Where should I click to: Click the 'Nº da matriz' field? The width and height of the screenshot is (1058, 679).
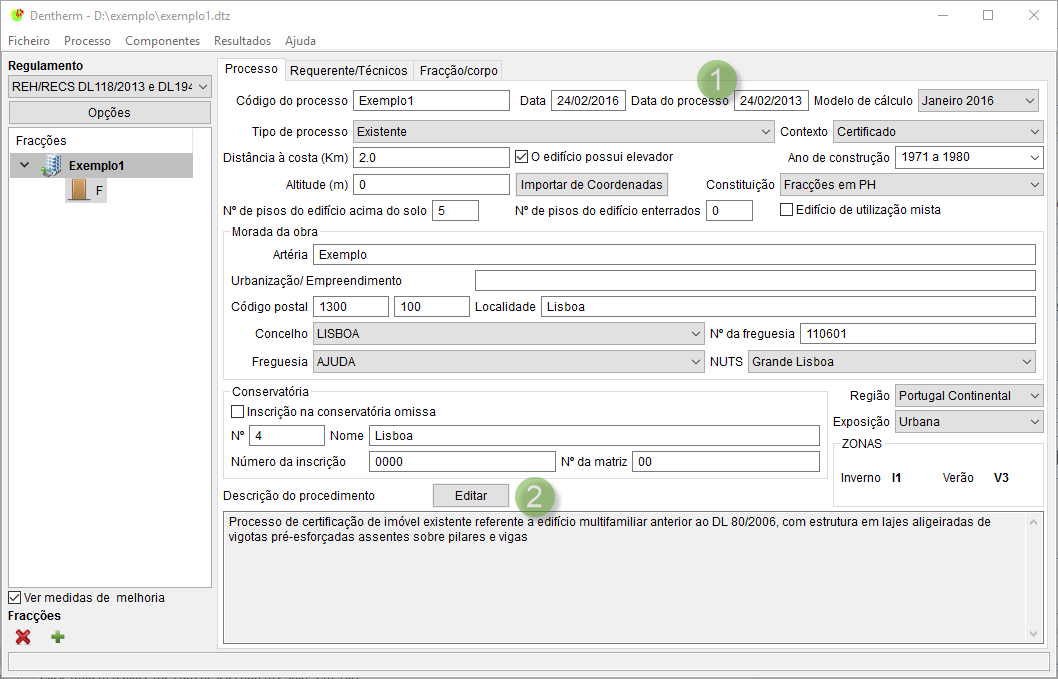pos(726,462)
